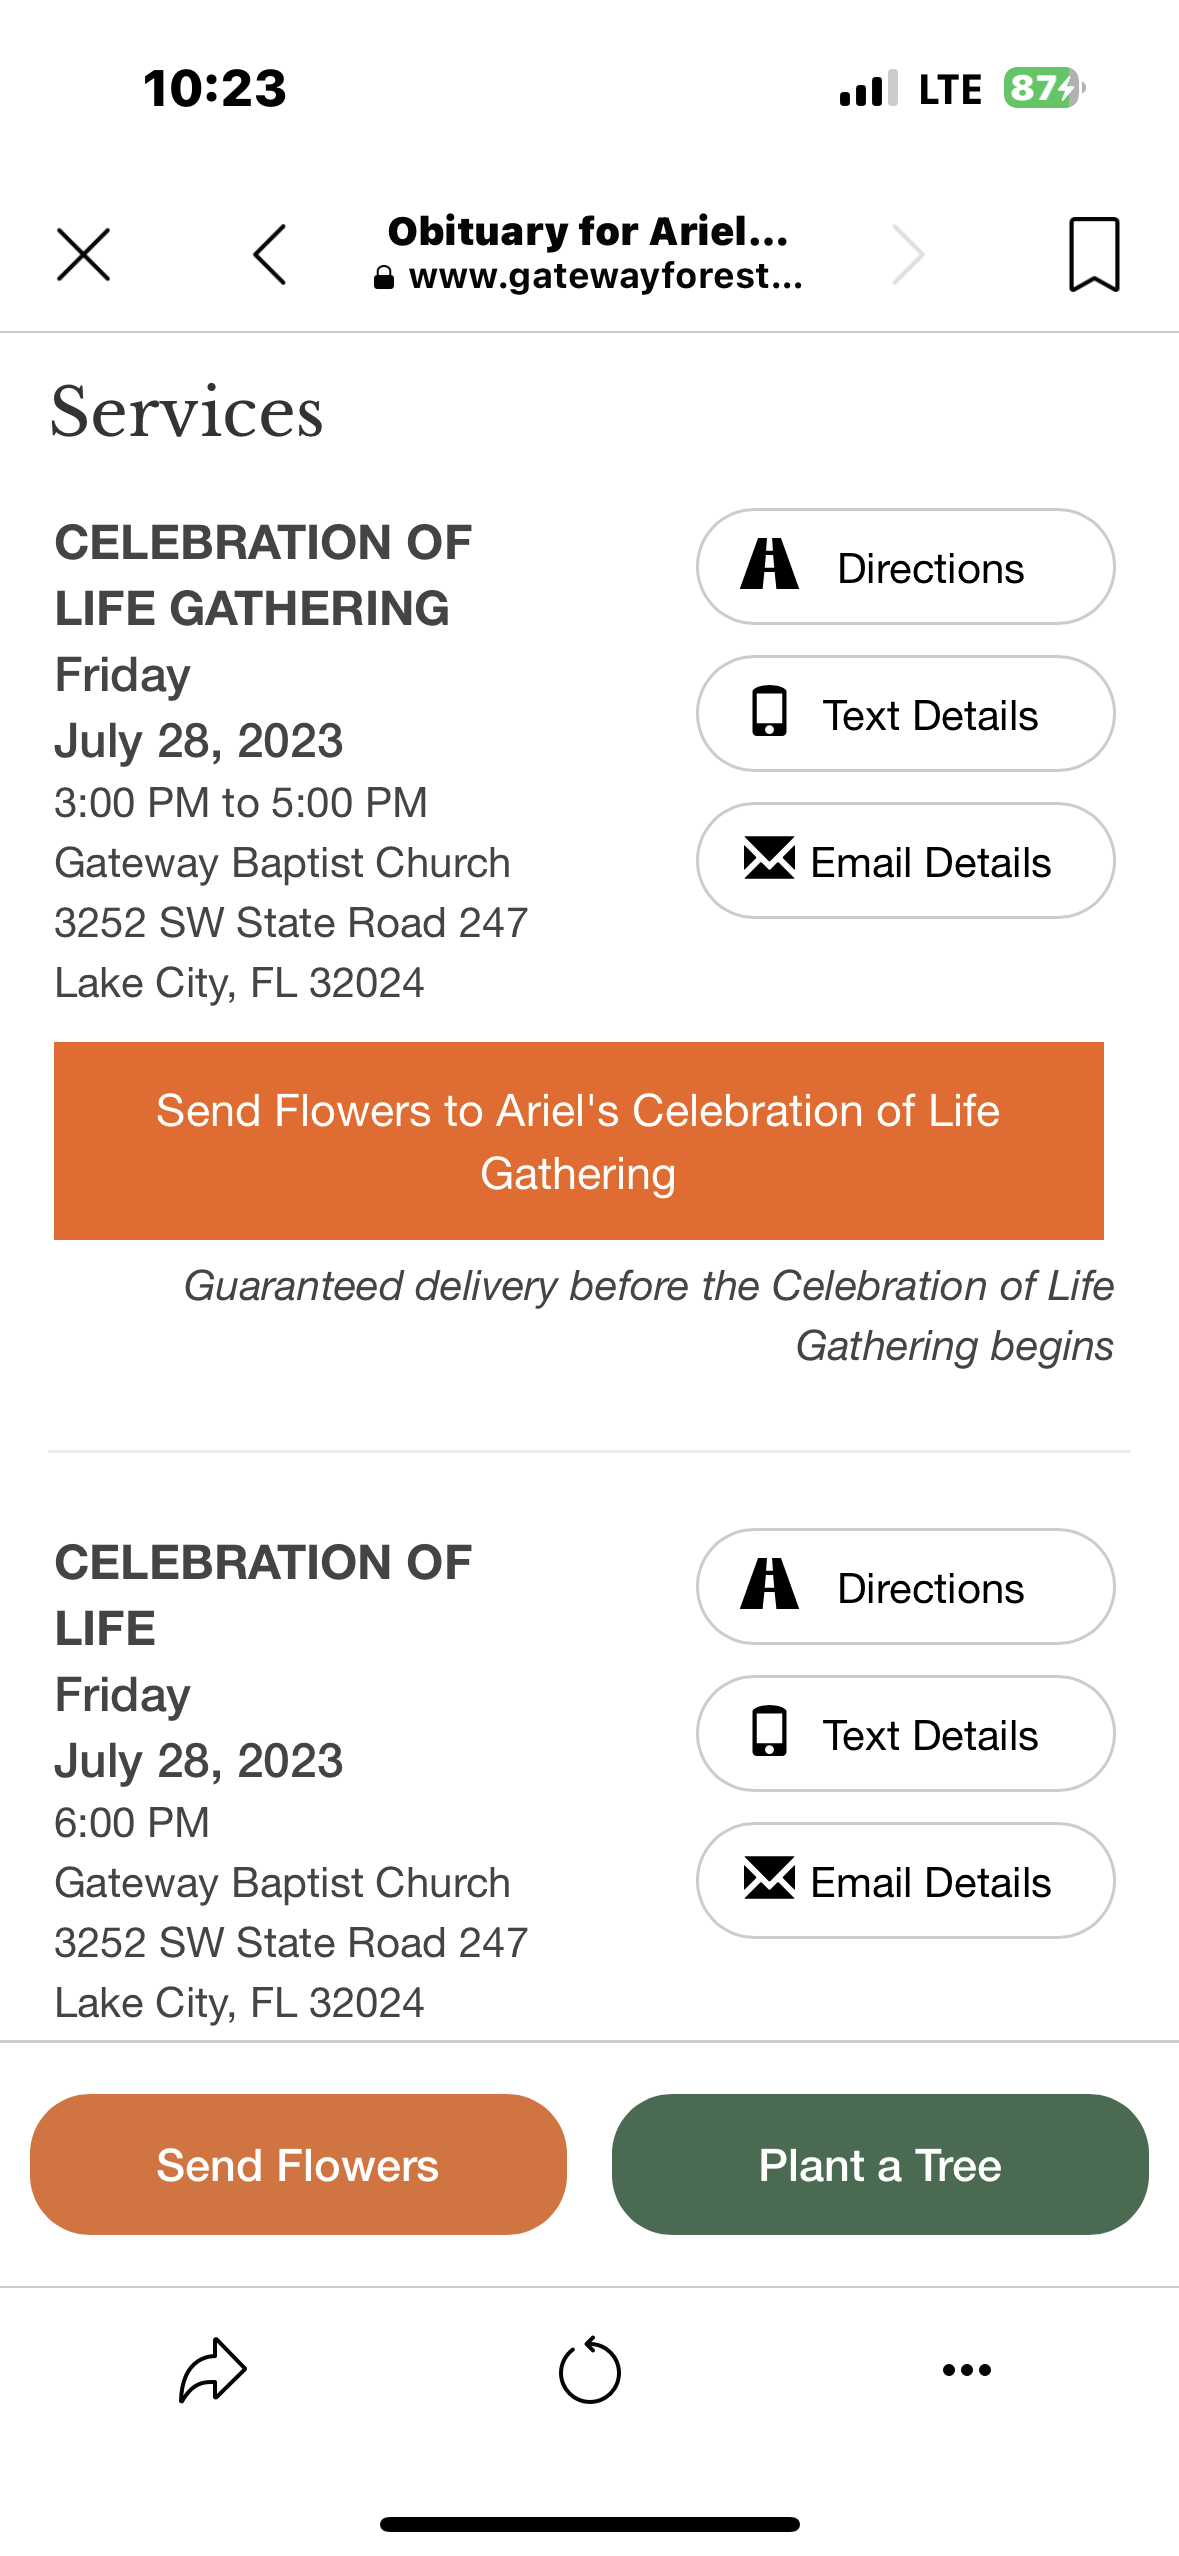Open the three-dots more options menu
This screenshot has width=1179, height=2556.
(x=966, y=2369)
